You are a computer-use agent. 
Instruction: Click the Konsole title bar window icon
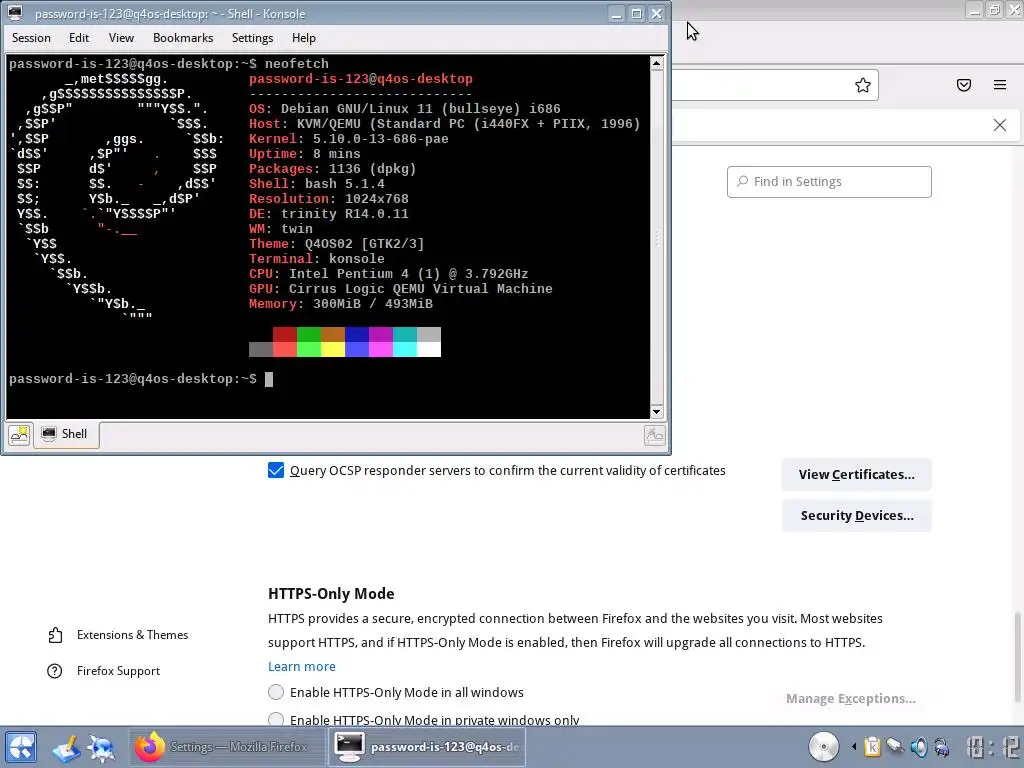tap(15, 13)
